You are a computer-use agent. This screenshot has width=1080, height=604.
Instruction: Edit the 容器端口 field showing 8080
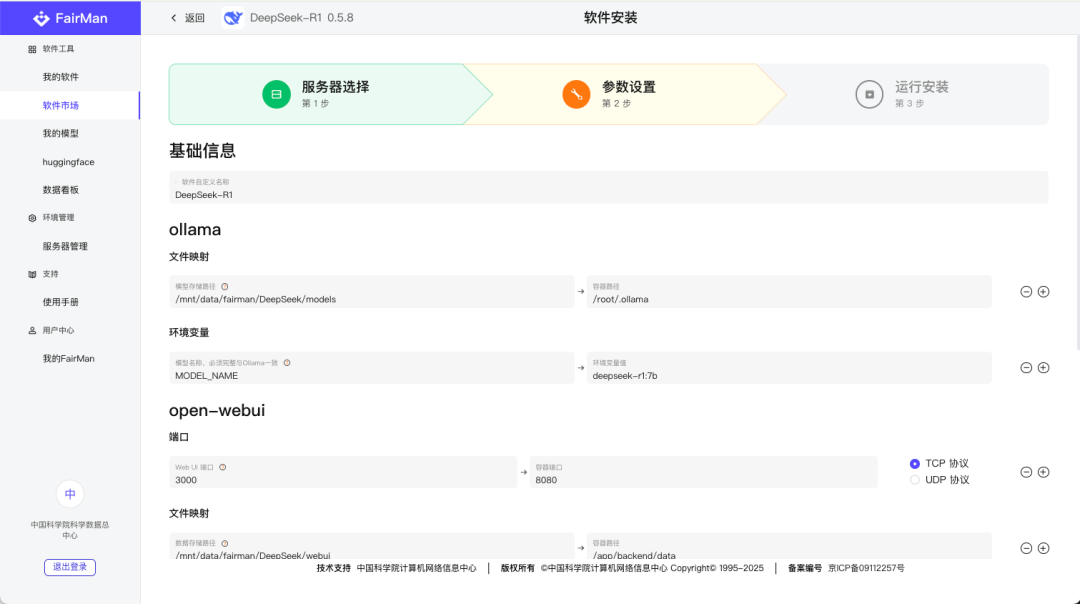704,472
